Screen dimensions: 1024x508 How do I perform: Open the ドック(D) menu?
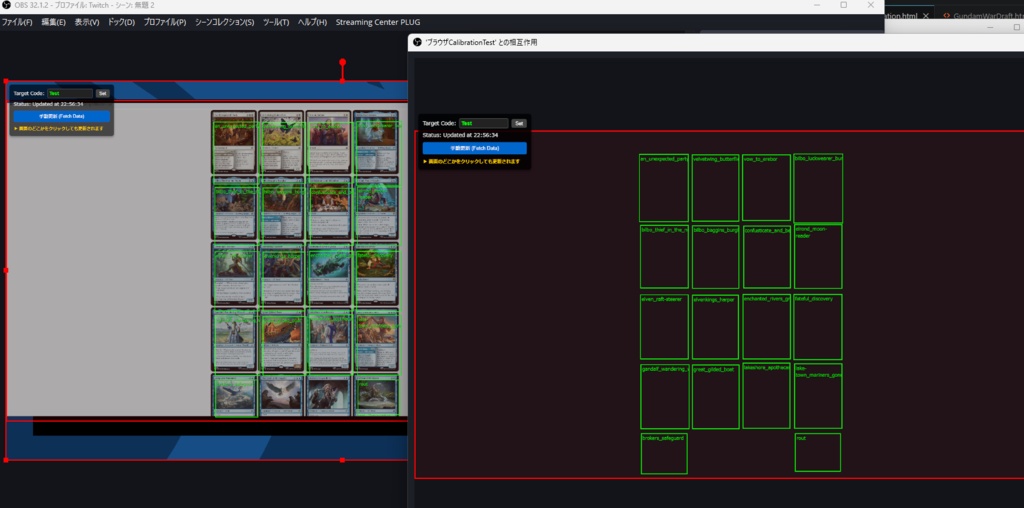tap(121, 22)
